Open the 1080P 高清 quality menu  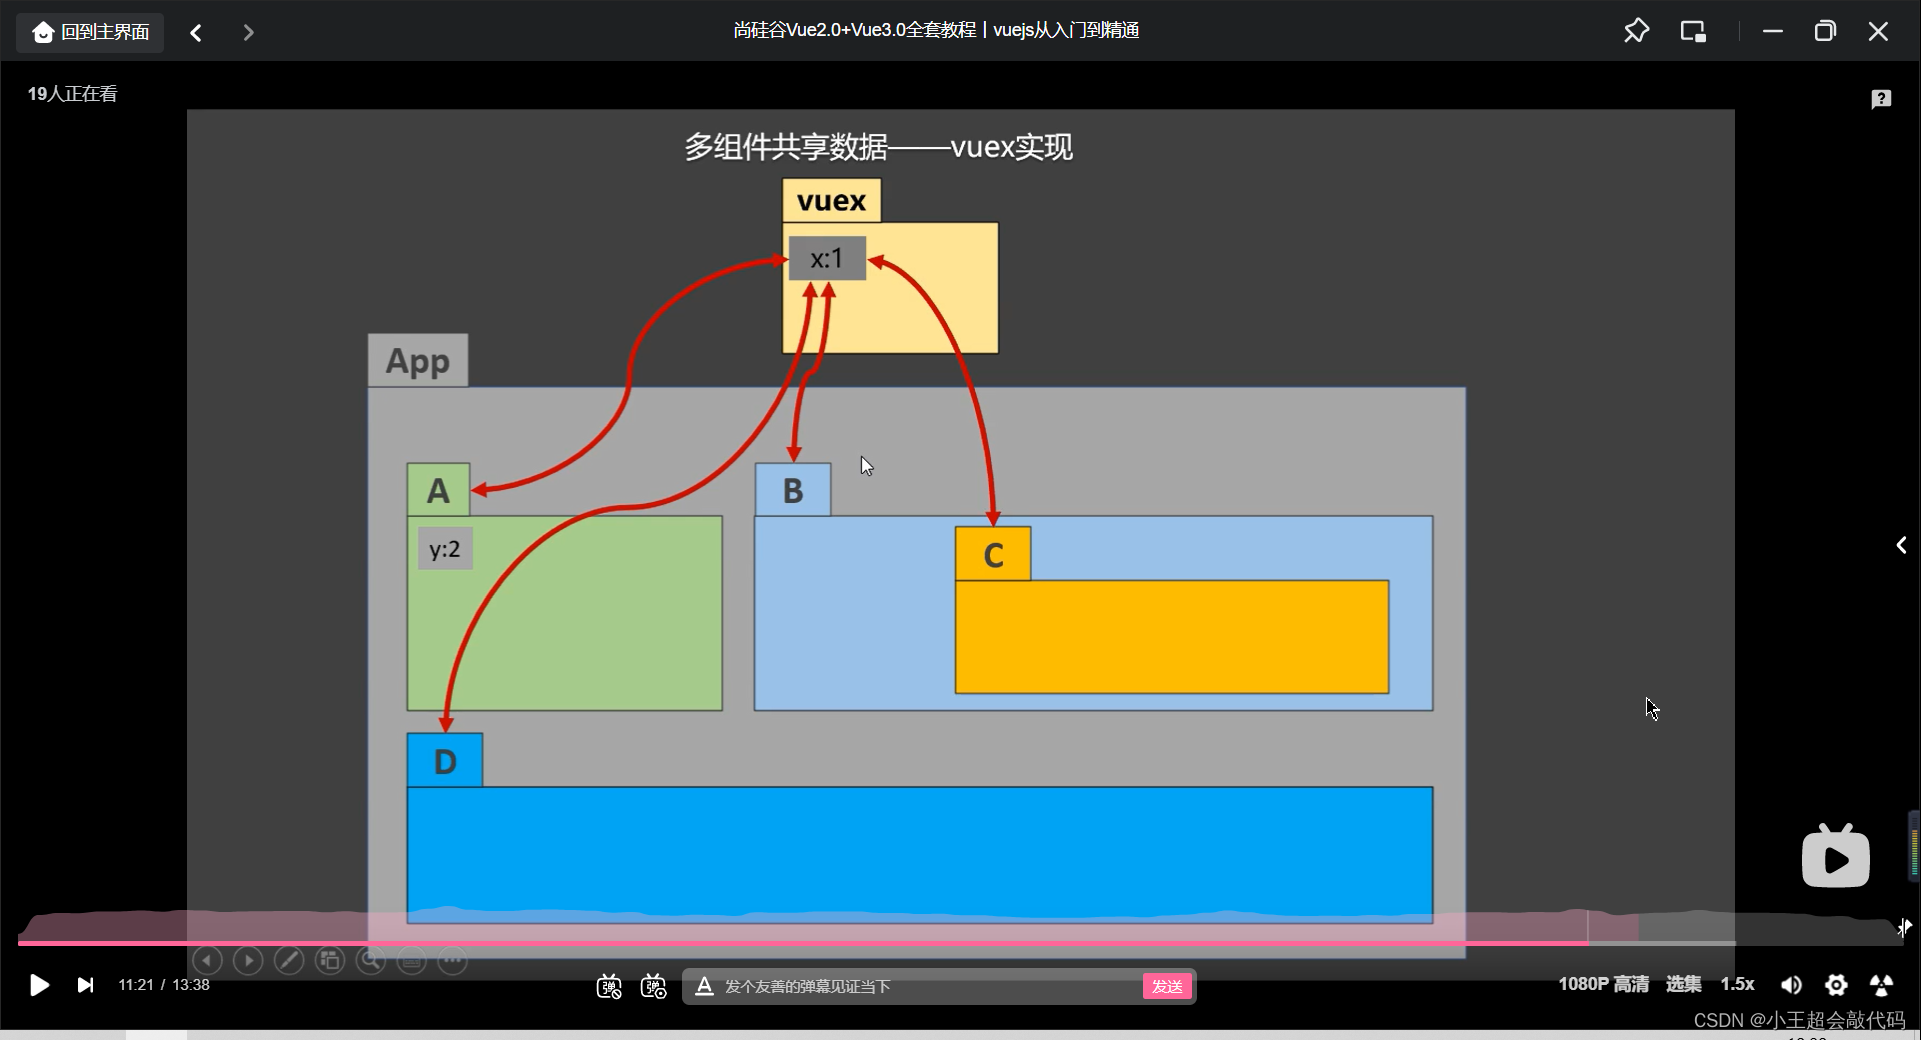[1603, 984]
